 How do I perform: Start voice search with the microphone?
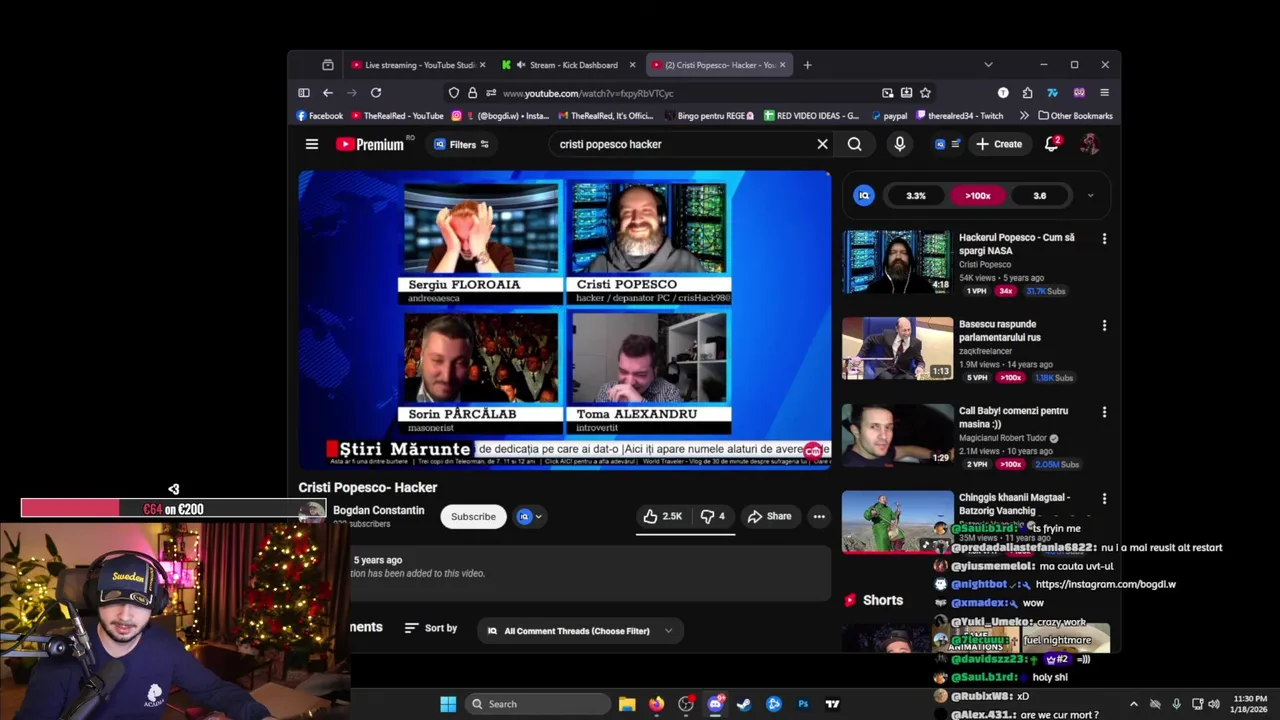(899, 144)
